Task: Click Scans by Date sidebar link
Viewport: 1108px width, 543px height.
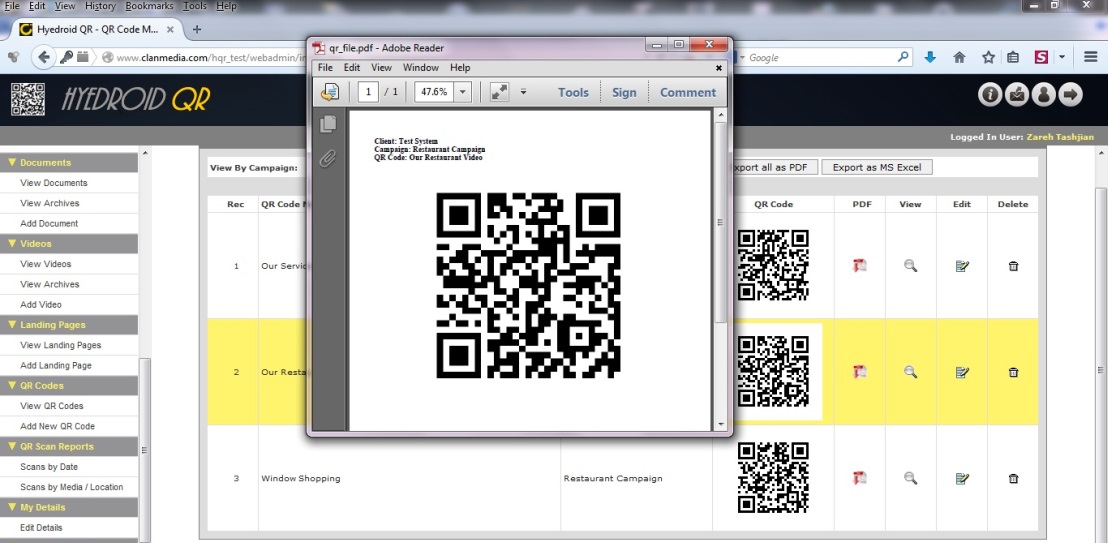Action: tap(49, 467)
